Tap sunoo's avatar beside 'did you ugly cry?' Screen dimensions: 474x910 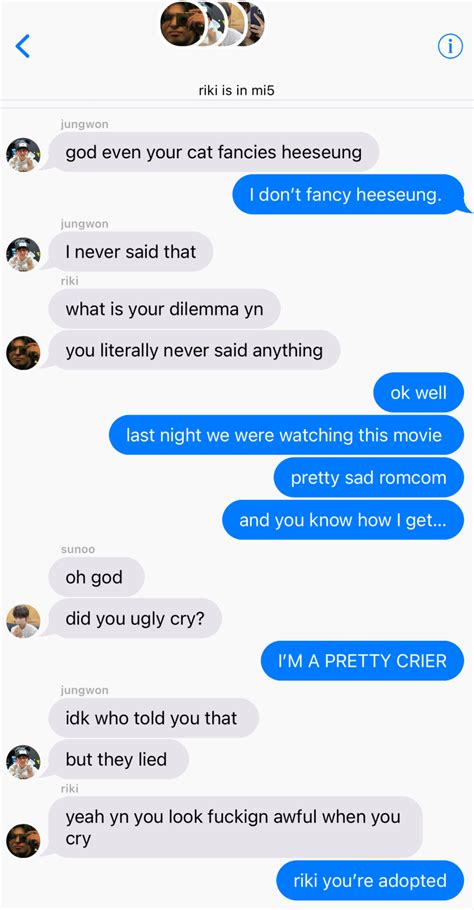[x=23, y=621]
